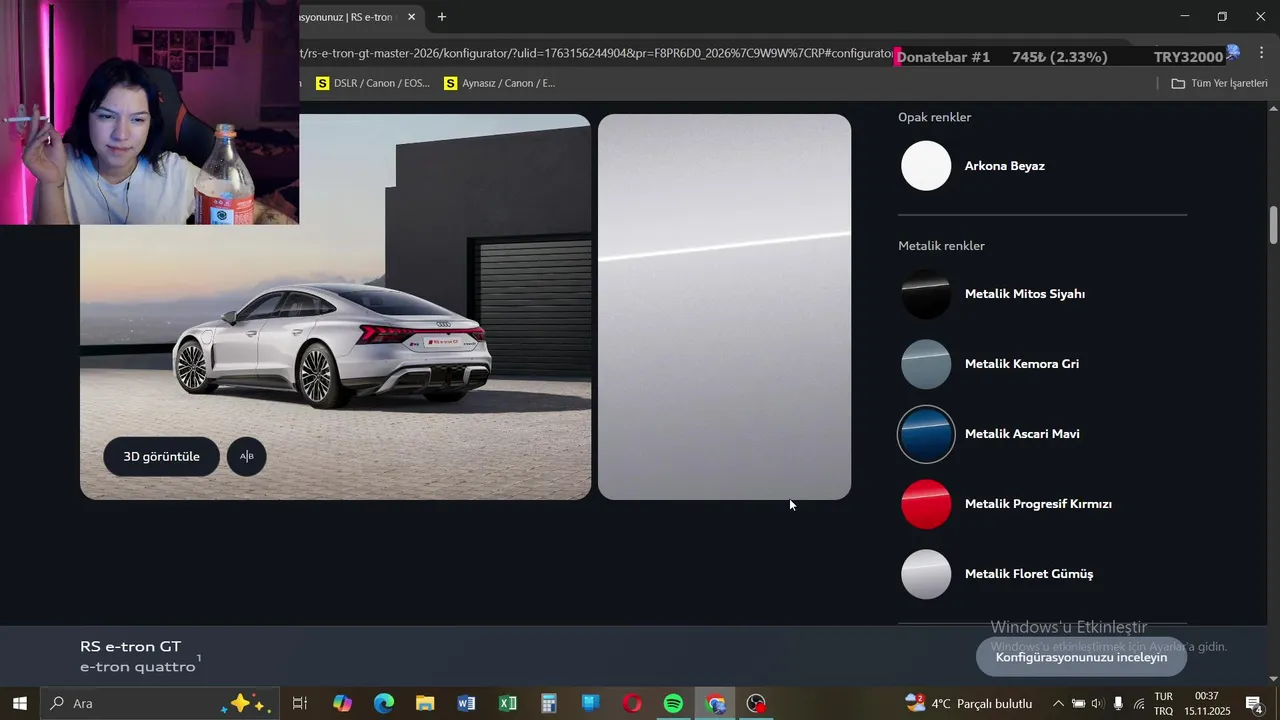Open Microsoft Excel from the taskbar
1280x720 pixels.
click(508, 704)
